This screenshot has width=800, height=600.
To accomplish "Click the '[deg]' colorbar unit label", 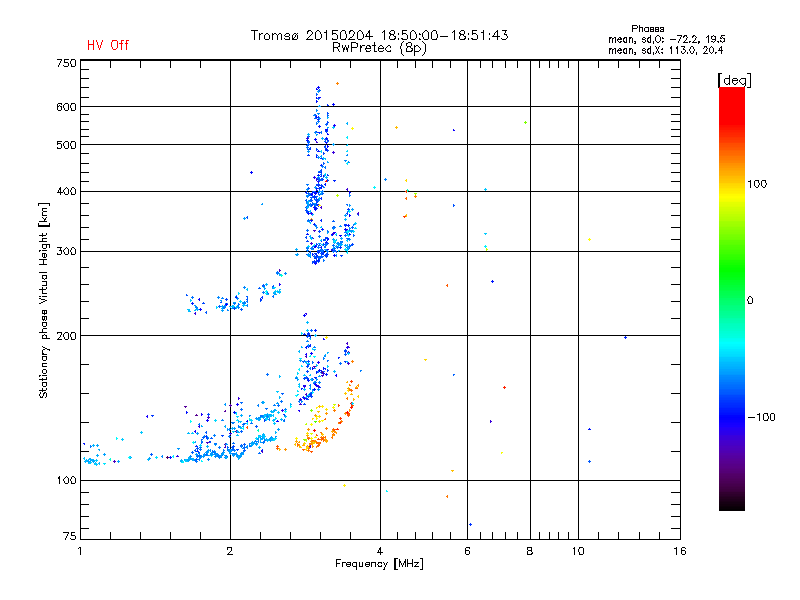I will tap(734, 80).
